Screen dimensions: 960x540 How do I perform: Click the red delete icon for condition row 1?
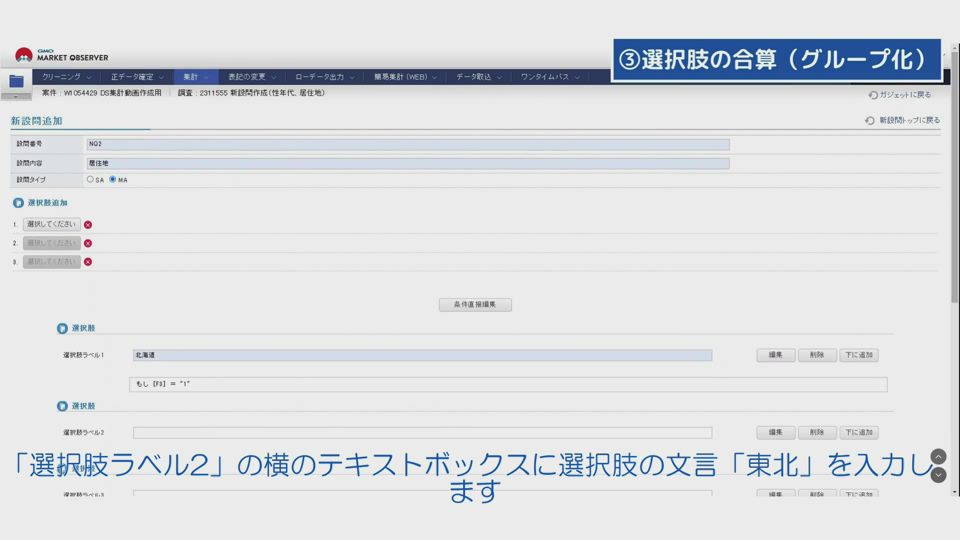point(88,225)
